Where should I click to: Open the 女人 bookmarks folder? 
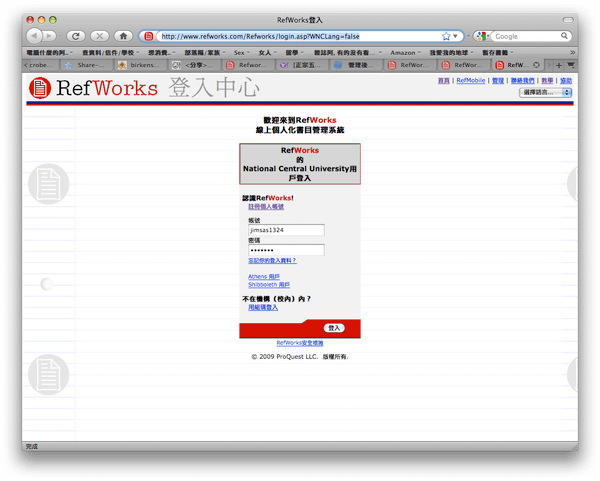click(x=267, y=53)
